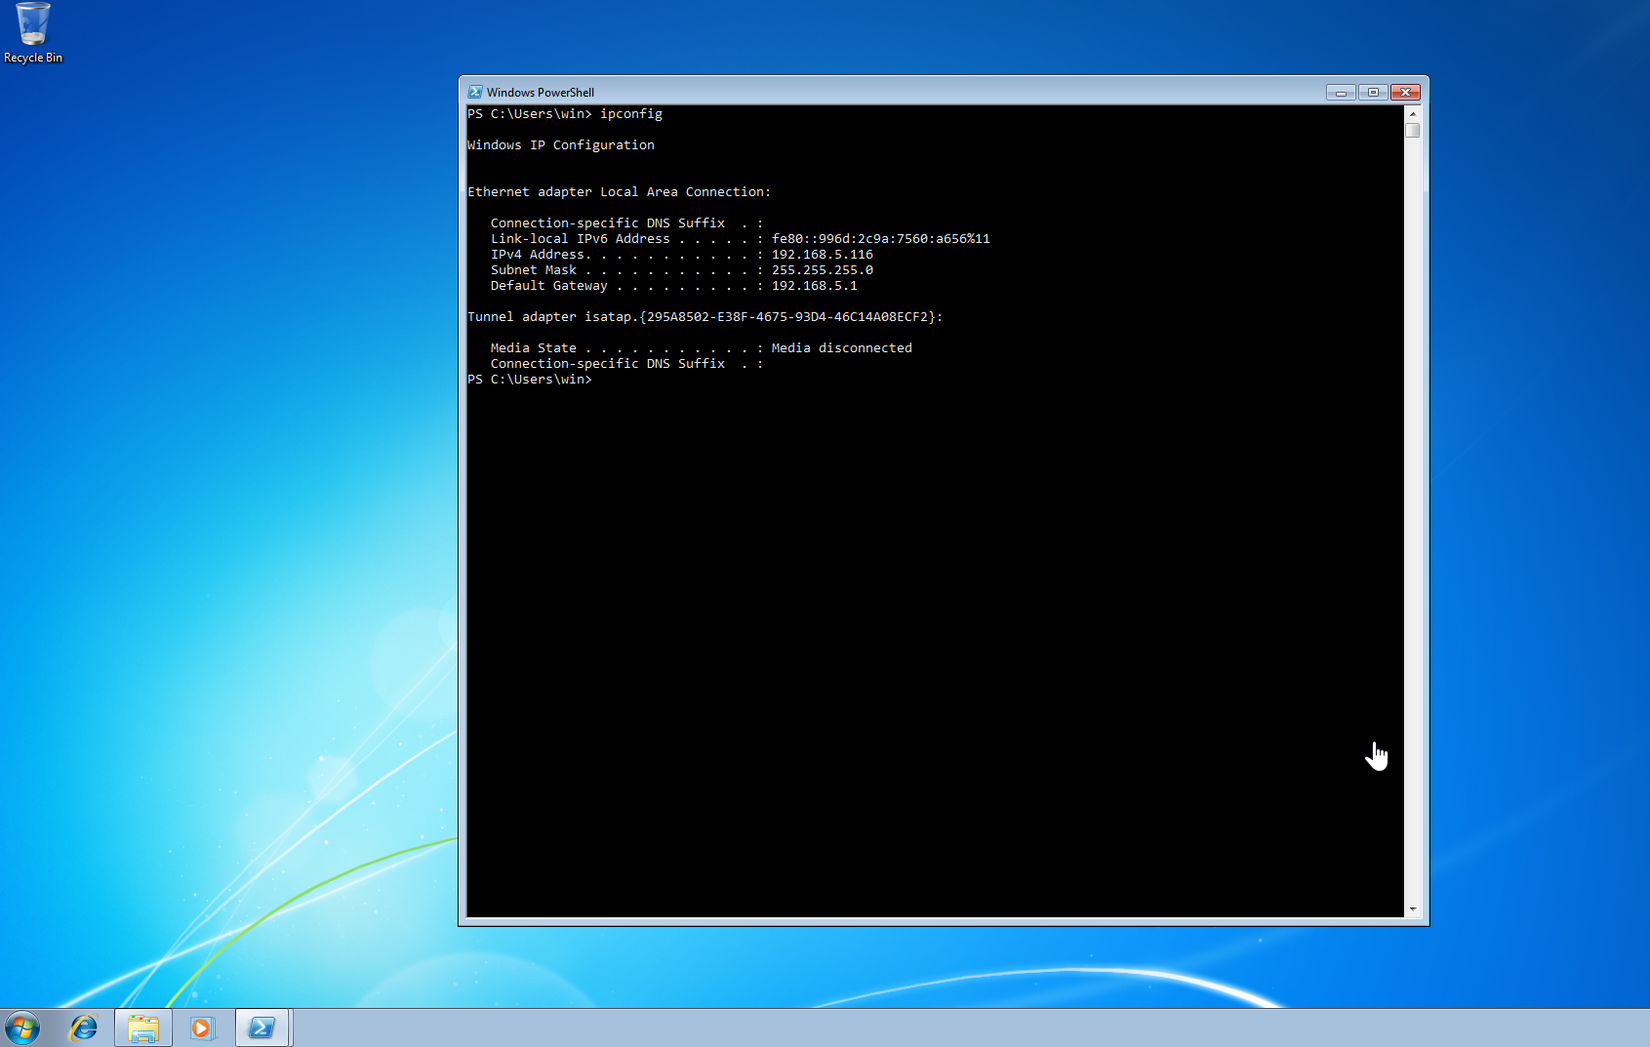Minimize the Windows PowerShell window
This screenshot has width=1650, height=1047.
tap(1340, 92)
